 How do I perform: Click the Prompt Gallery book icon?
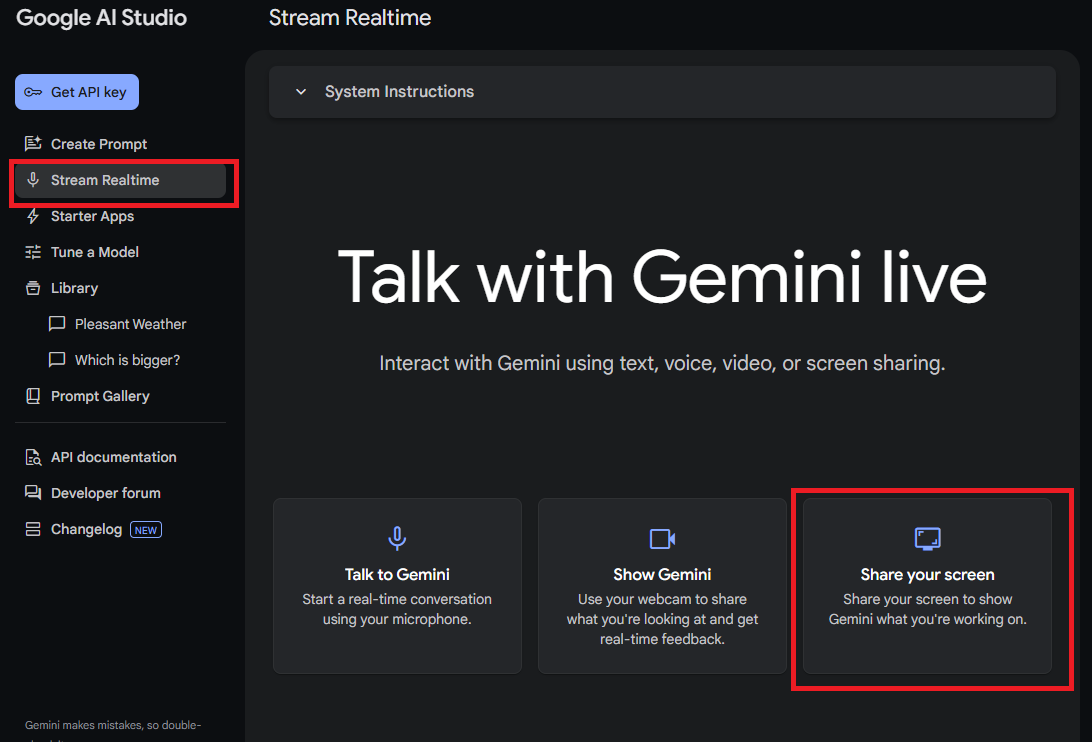33,396
